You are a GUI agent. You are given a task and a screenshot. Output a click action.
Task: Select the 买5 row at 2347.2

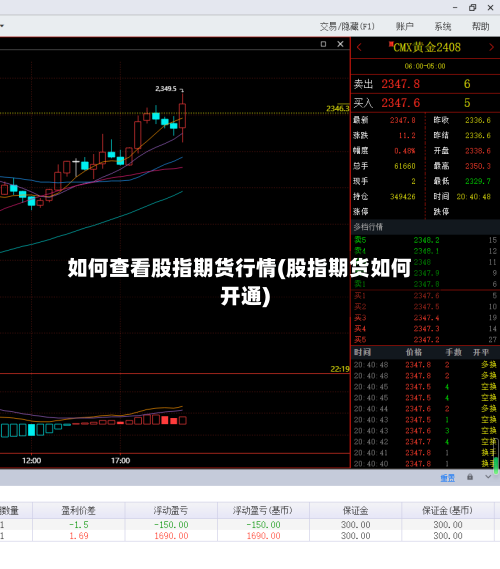tap(425, 340)
